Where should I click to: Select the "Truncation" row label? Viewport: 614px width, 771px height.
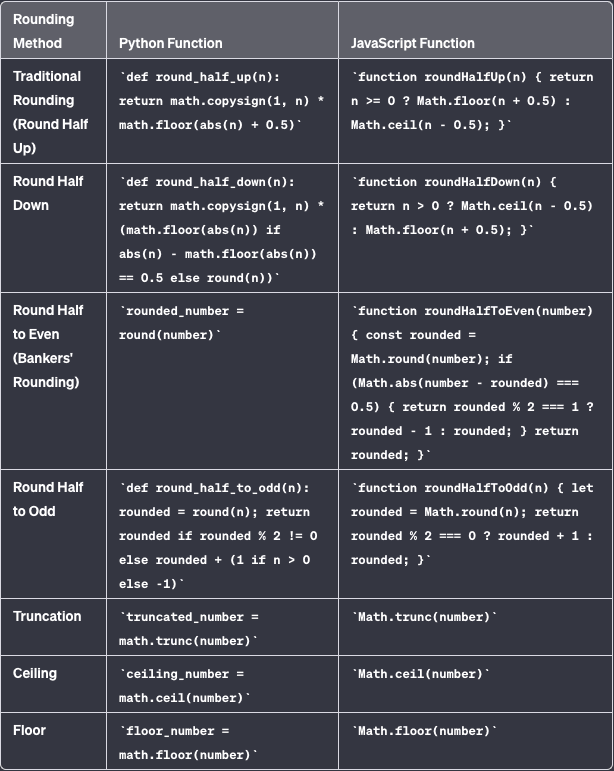tap(47, 616)
